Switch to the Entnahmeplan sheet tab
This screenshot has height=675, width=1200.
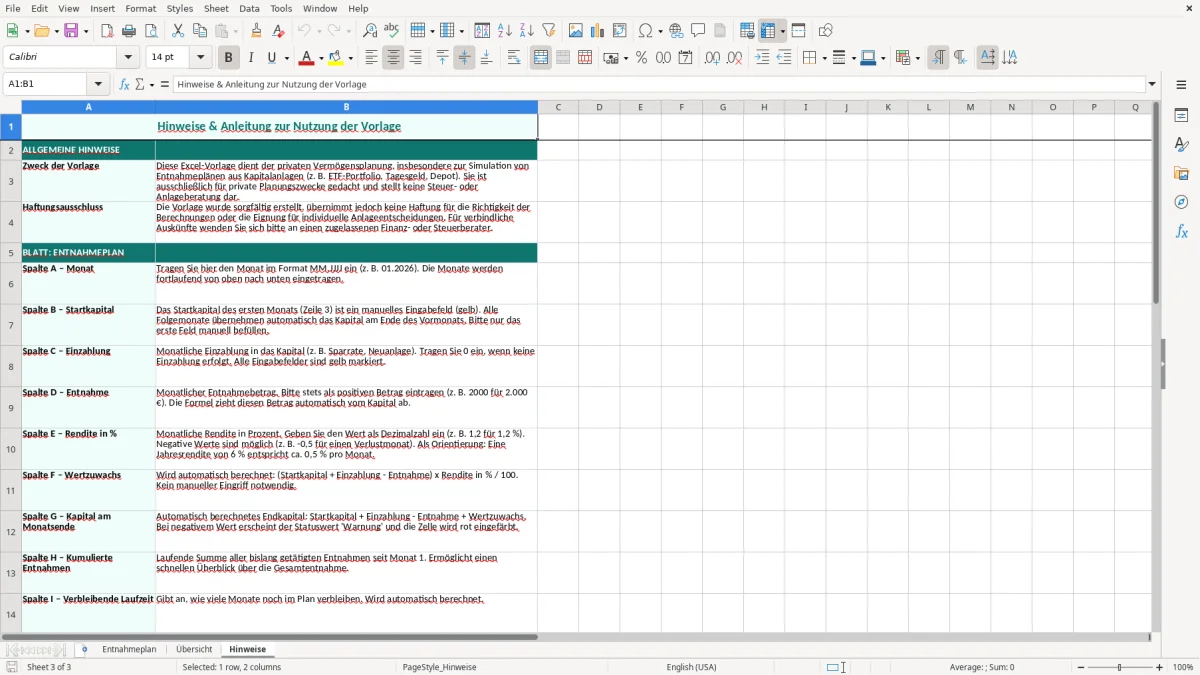pyautogui.click(x=129, y=649)
